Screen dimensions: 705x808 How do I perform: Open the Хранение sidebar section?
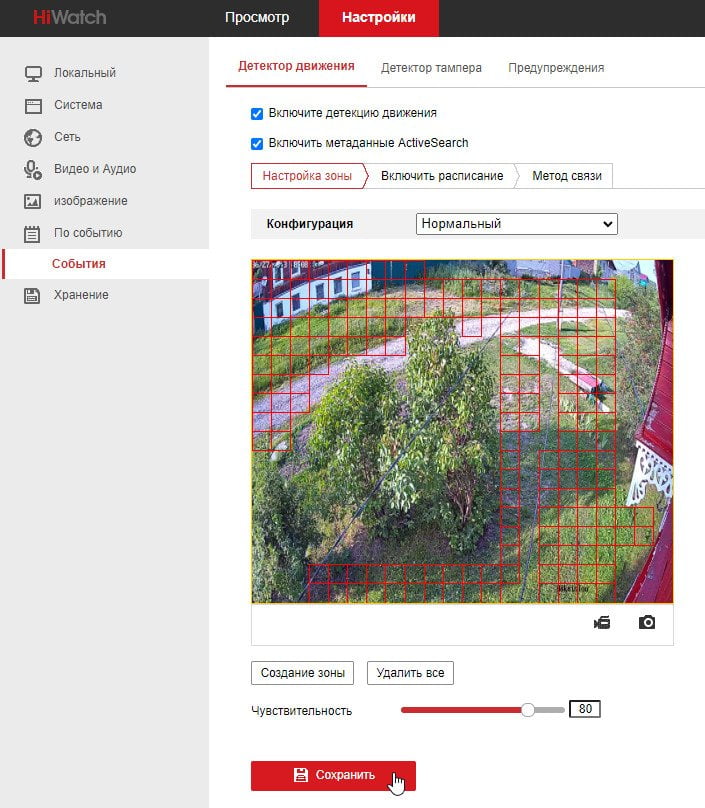pos(81,295)
